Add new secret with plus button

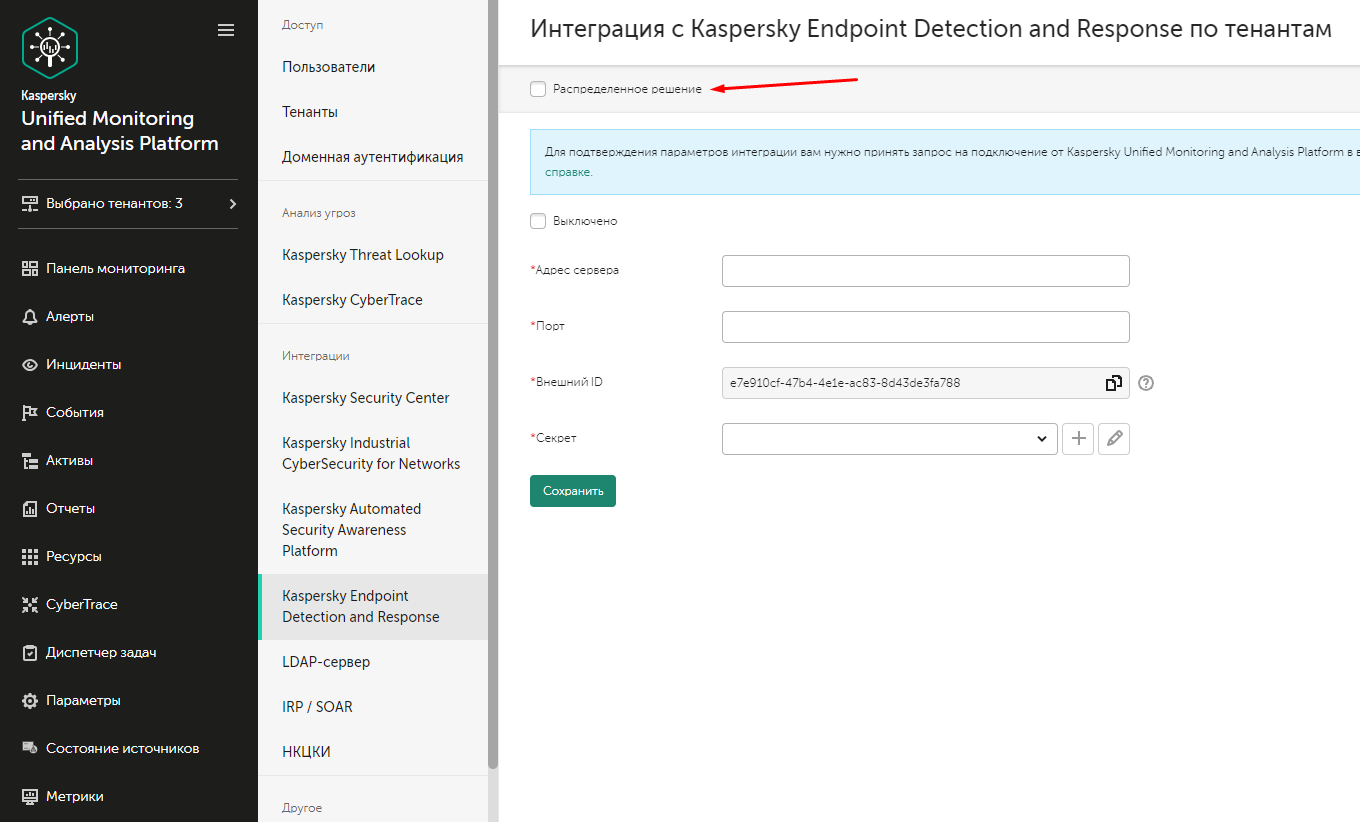pos(1078,438)
